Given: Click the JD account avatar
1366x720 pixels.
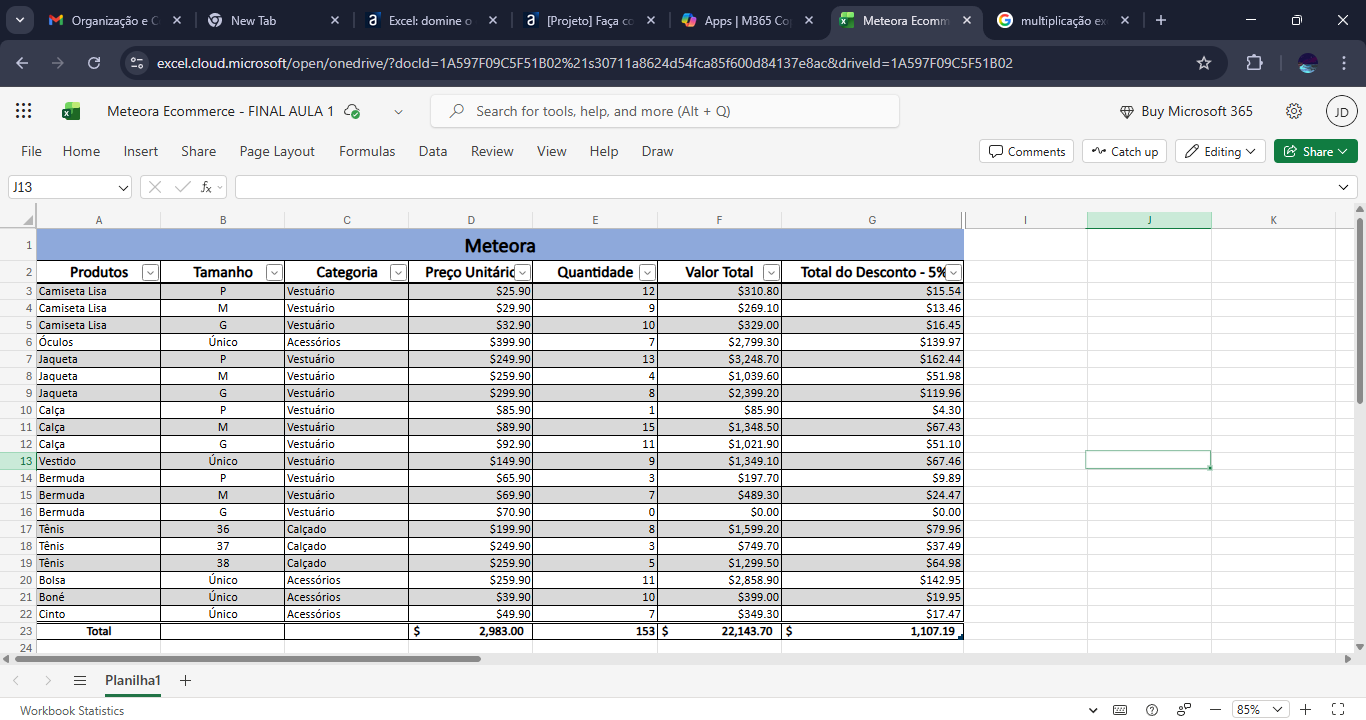Looking at the screenshot, I should [x=1341, y=111].
